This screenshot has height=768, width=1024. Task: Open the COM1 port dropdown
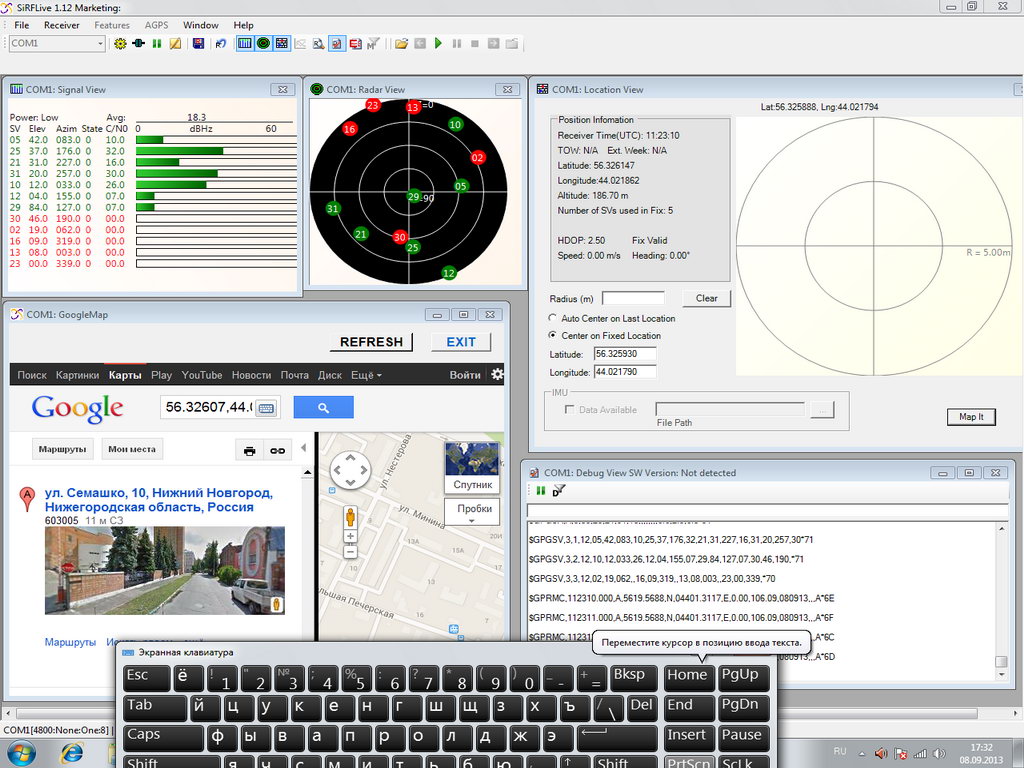(99, 44)
